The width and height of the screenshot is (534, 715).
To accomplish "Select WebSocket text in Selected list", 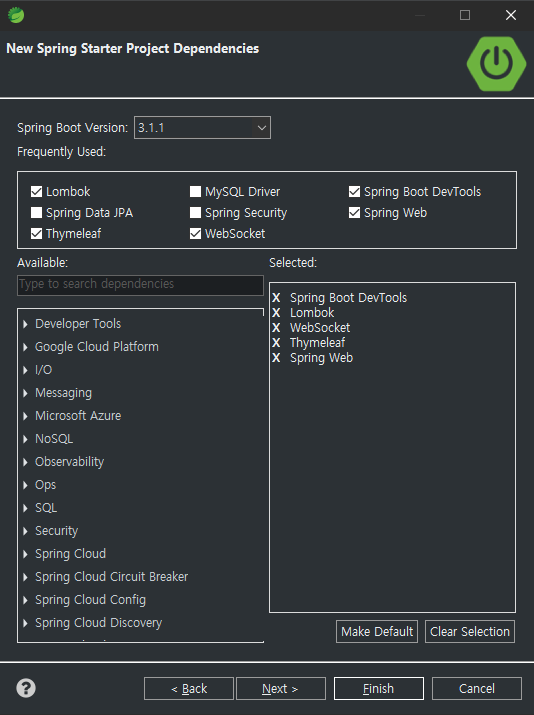I will coord(320,328).
